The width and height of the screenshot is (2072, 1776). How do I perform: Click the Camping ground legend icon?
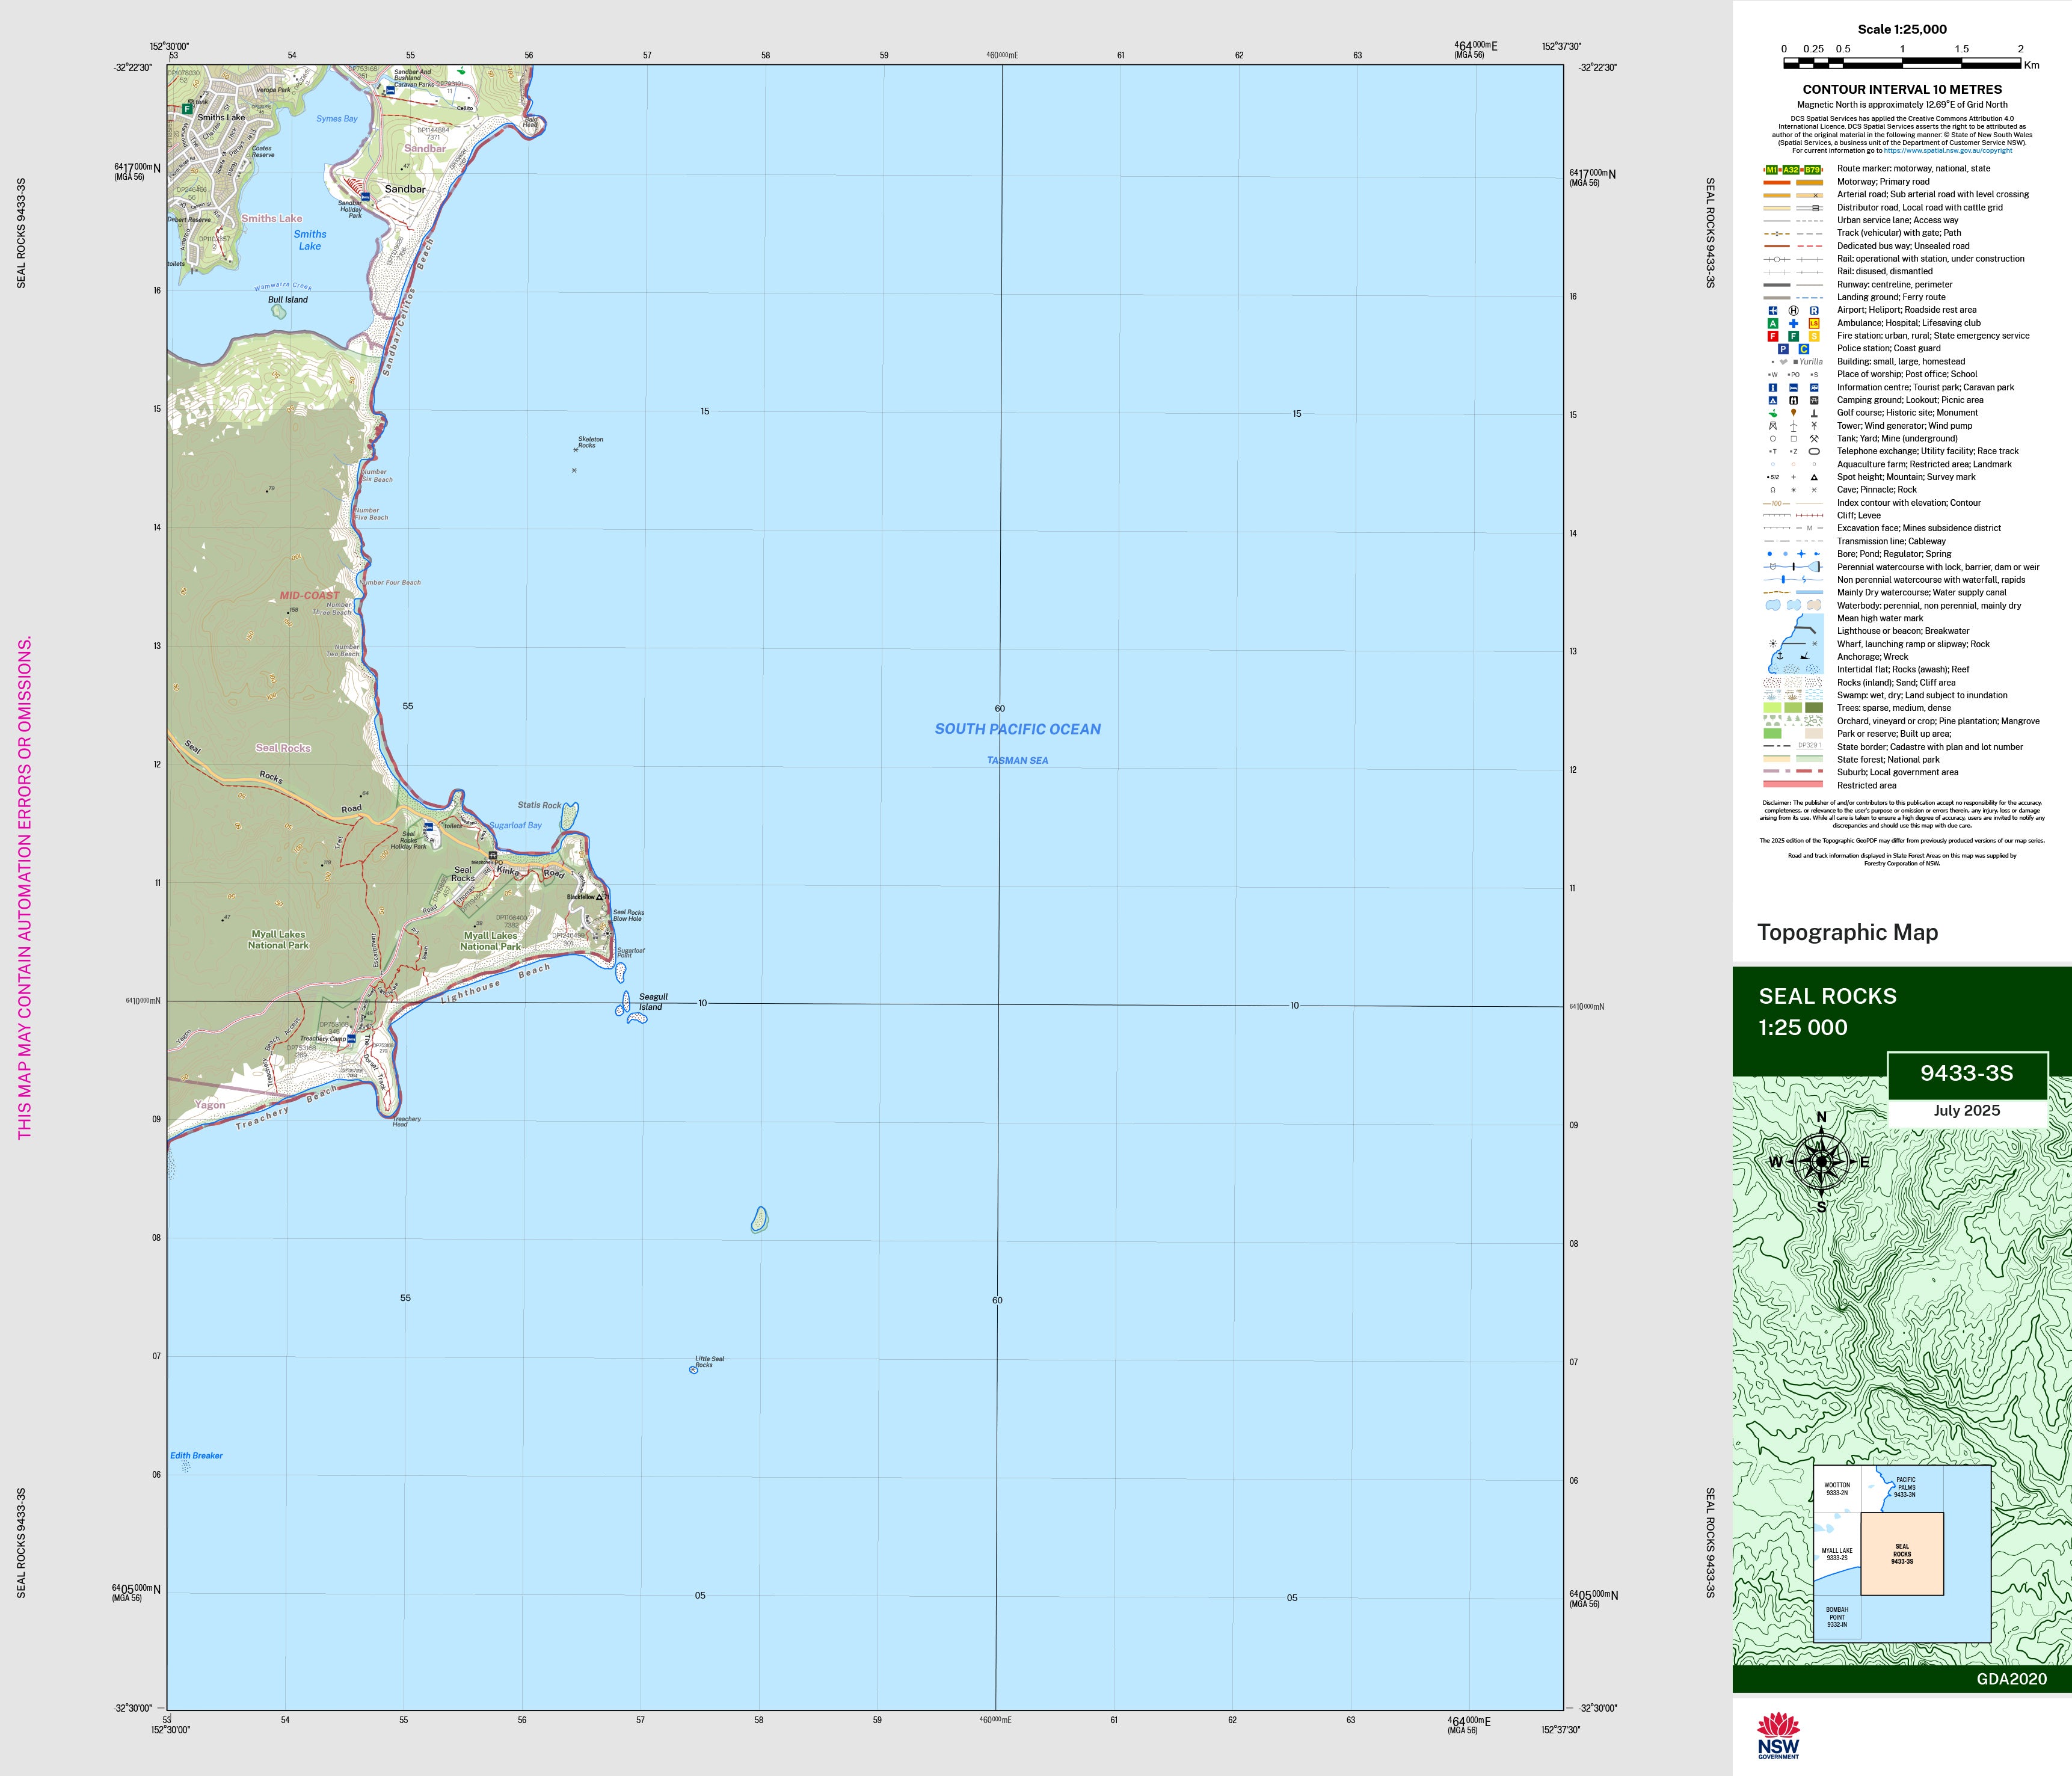[1772, 400]
